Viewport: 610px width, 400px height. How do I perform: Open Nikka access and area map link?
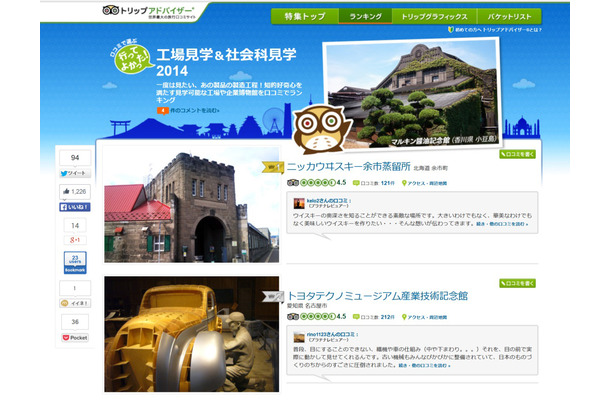tap(427, 183)
